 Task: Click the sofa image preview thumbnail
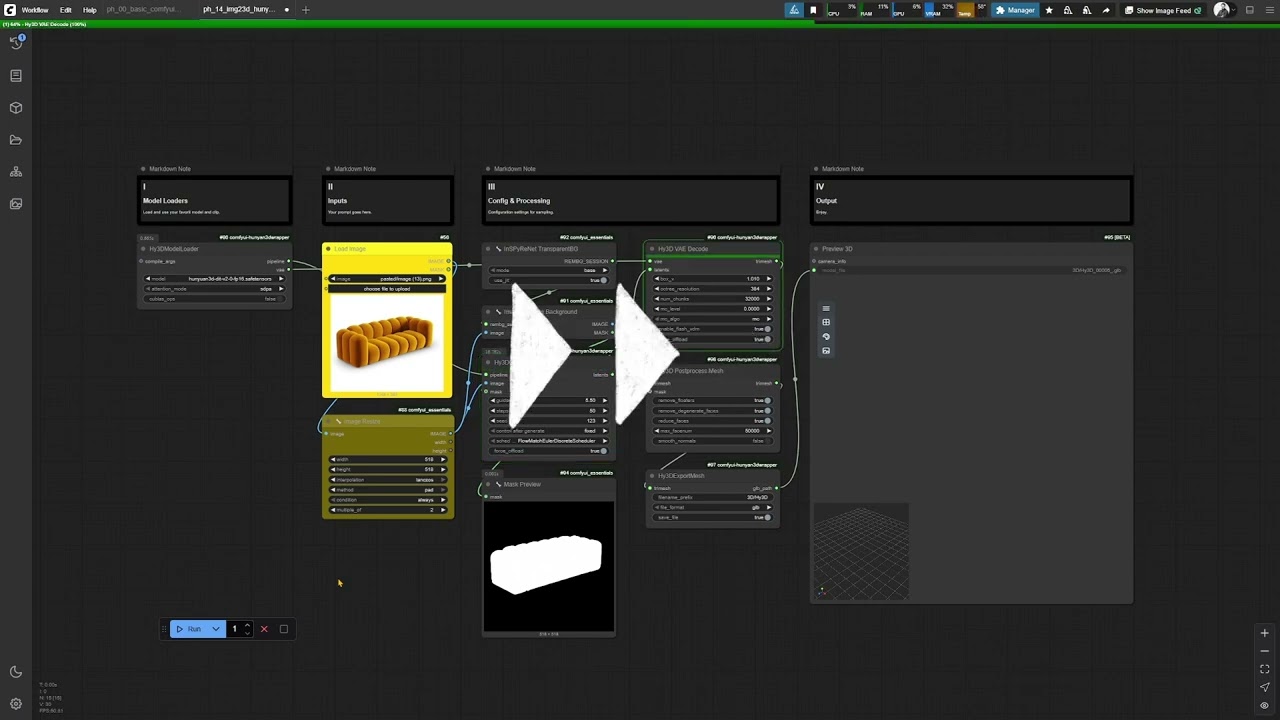(386, 342)
